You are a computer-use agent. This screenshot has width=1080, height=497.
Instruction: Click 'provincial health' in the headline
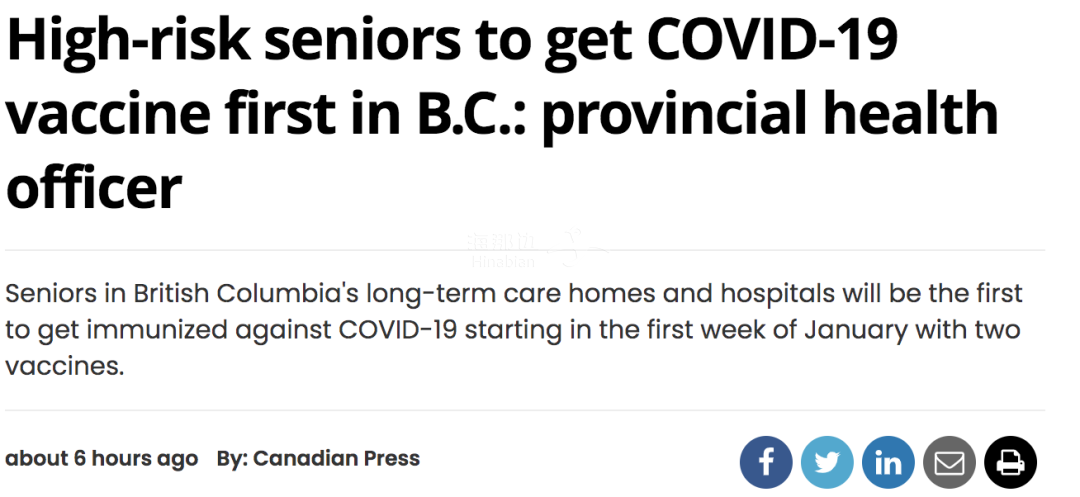(769, 114)
